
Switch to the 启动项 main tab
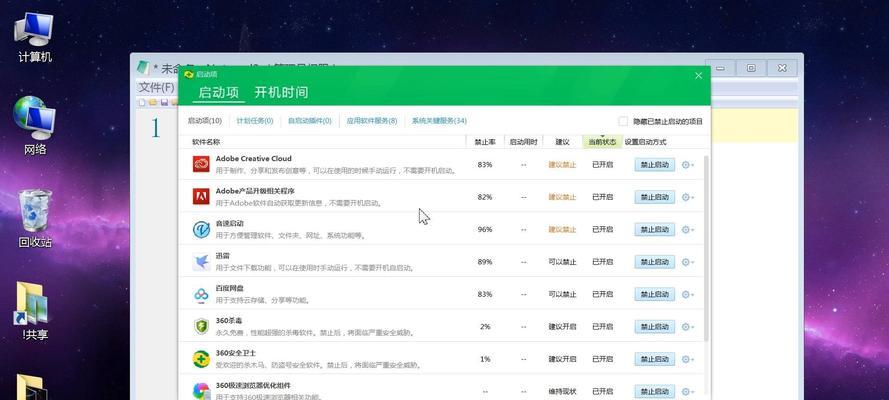(218, 93)
